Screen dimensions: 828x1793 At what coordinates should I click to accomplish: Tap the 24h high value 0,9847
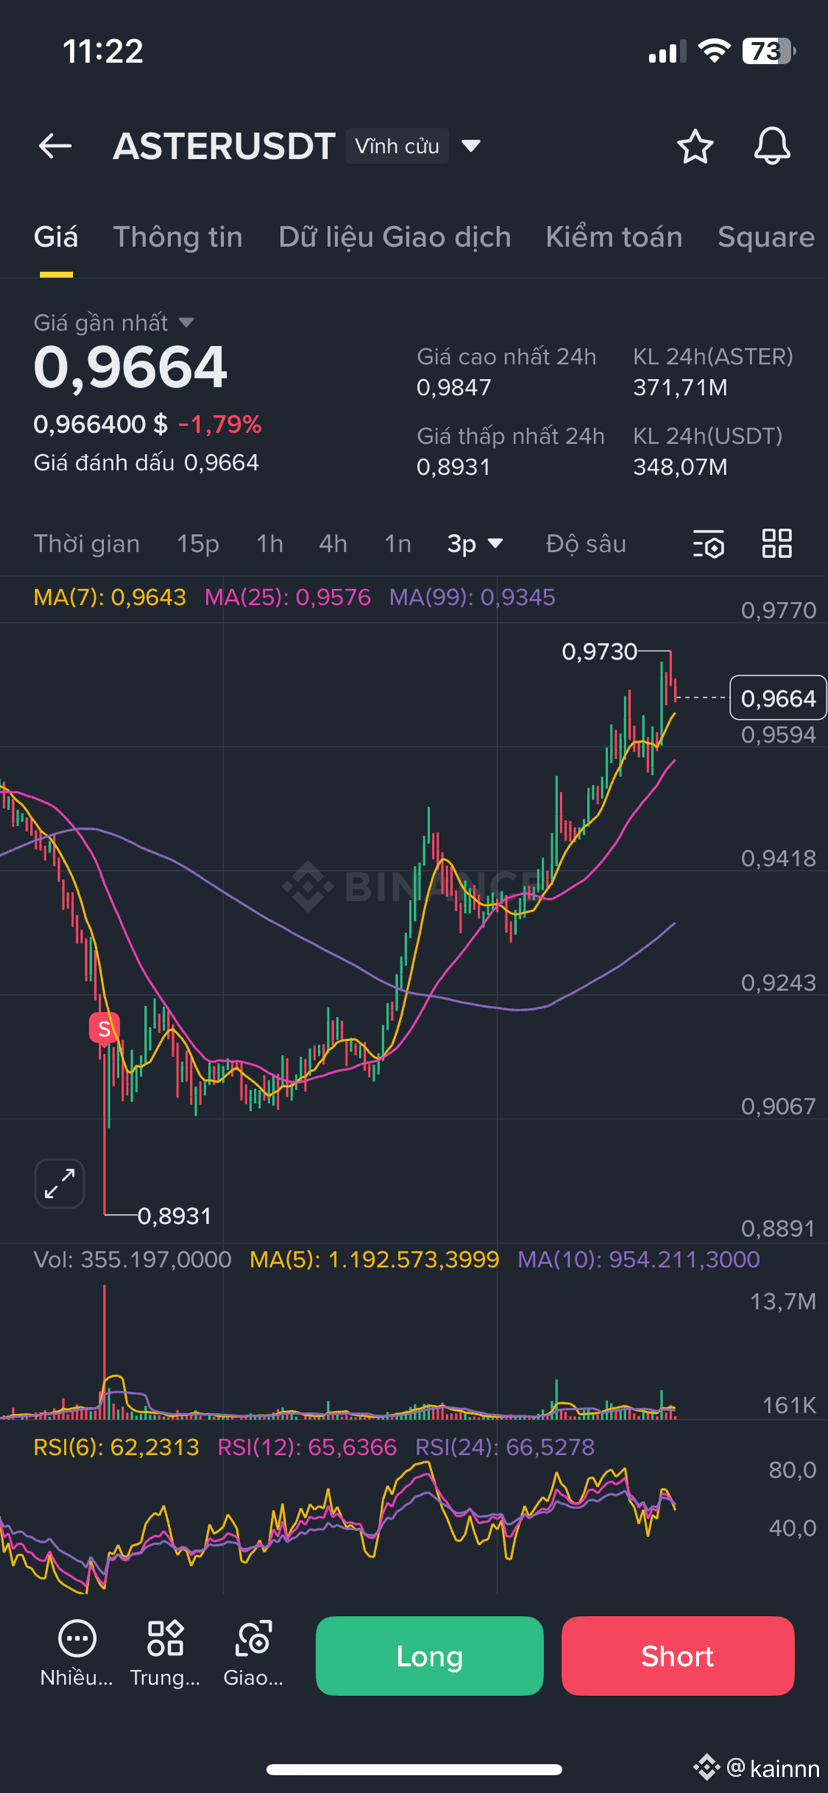click(454, 388)
